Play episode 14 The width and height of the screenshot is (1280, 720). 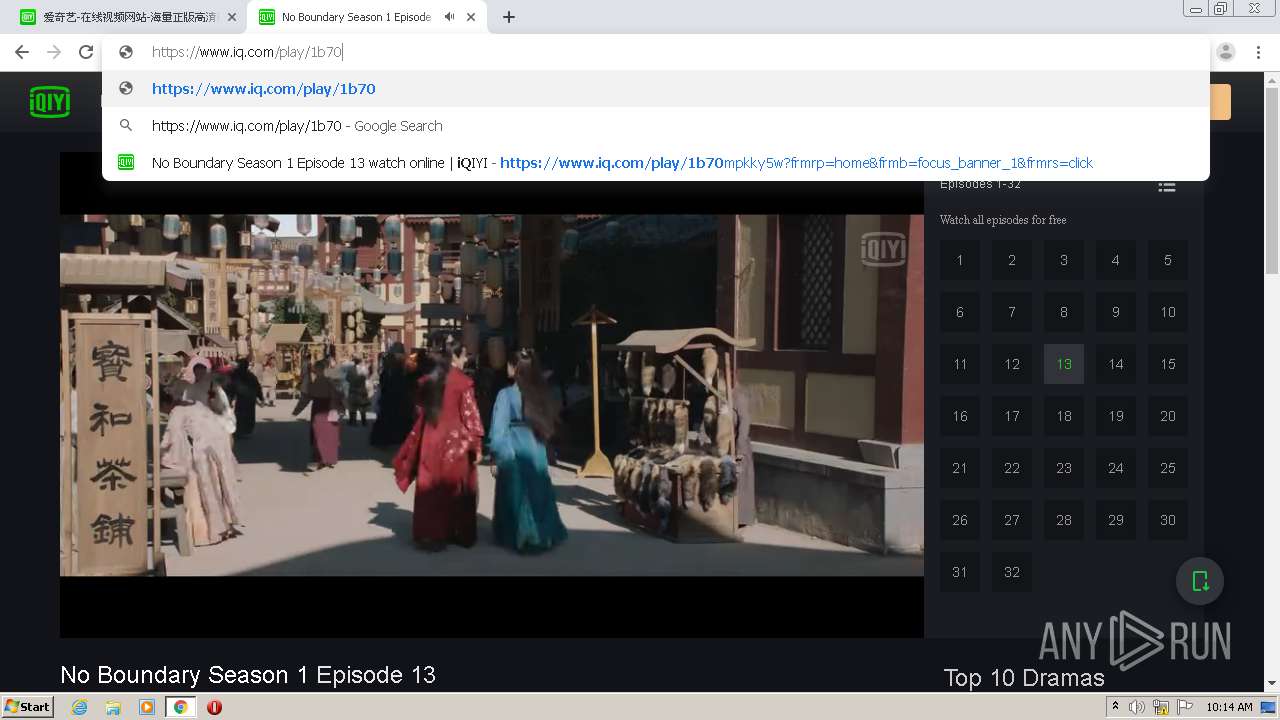click(x=1116, y=364)
